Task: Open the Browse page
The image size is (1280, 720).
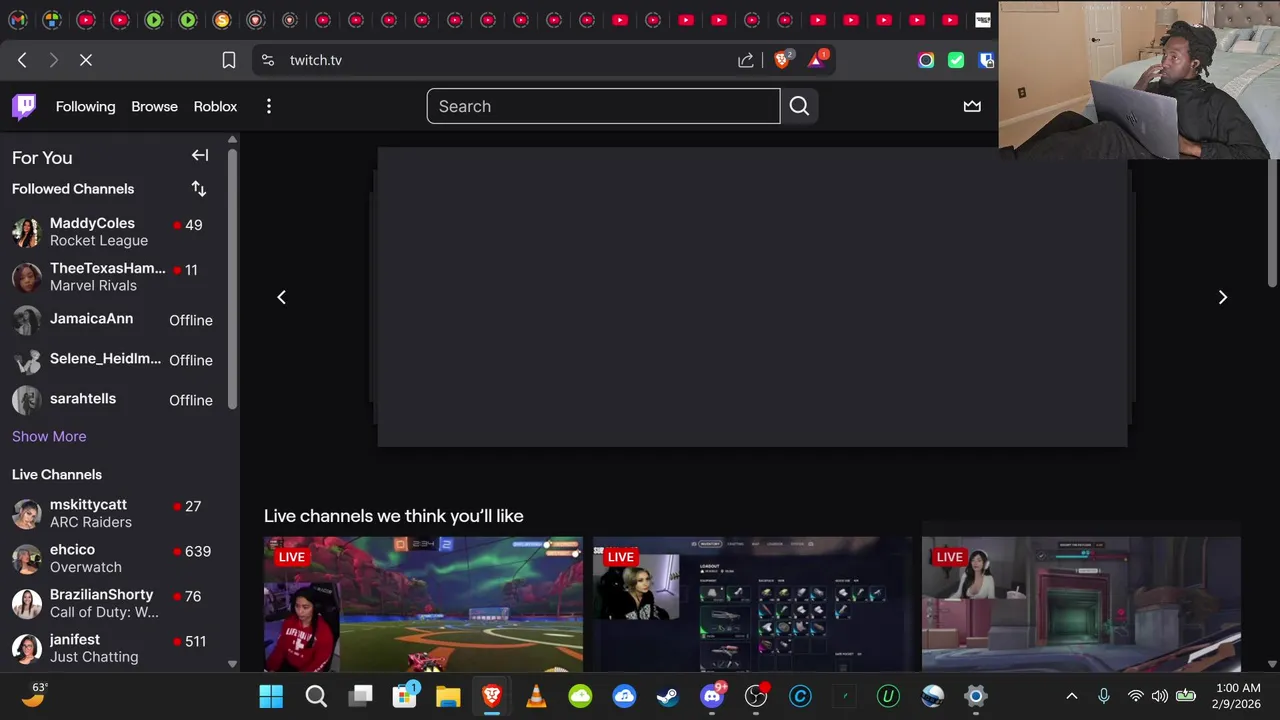Action: (x=154, y=106)
